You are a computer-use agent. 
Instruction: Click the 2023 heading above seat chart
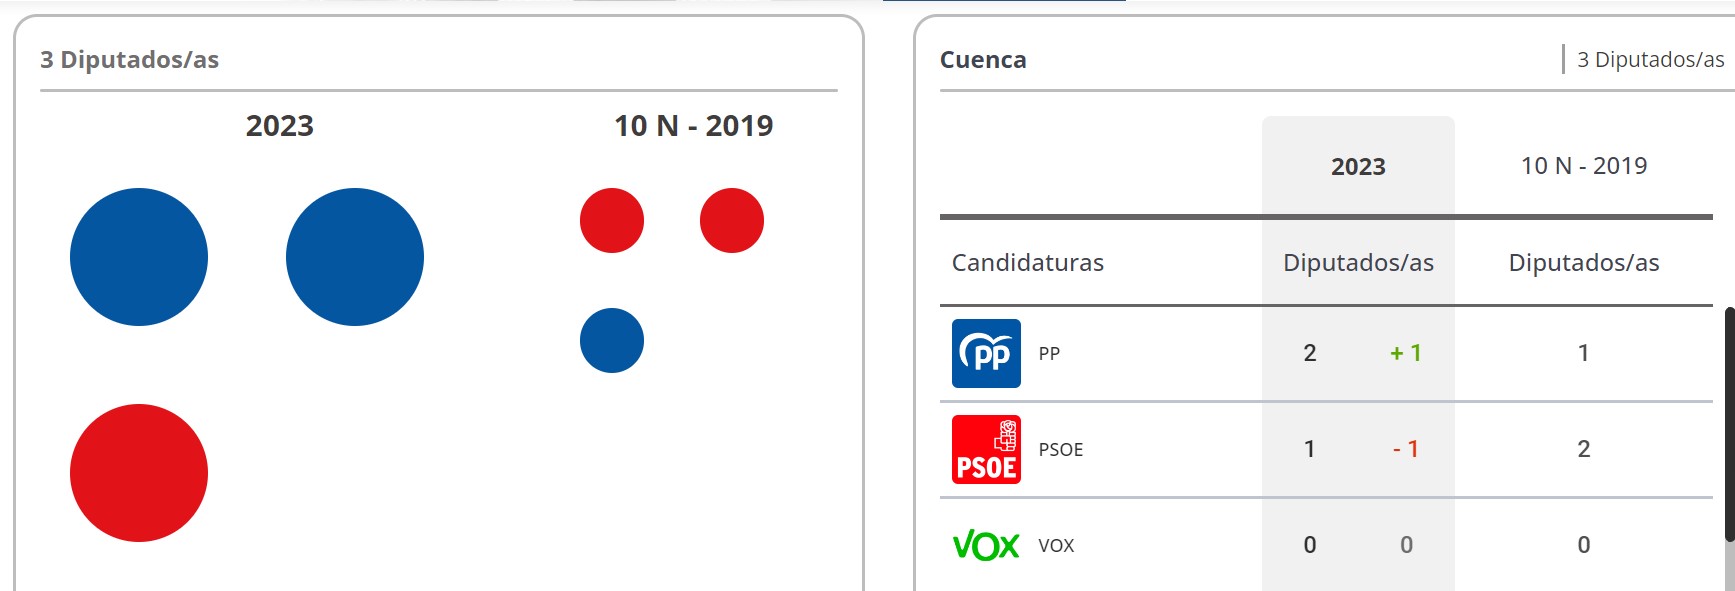coord(280,126)
